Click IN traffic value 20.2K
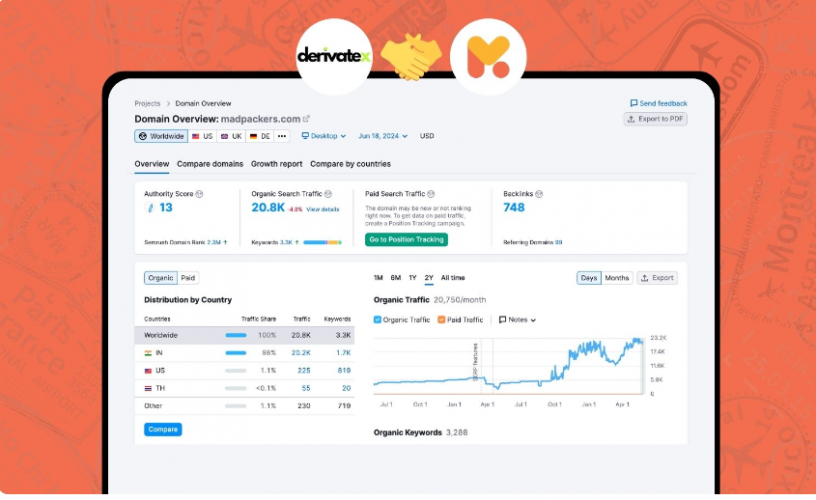816x500 pixels. tap(301, 353)
